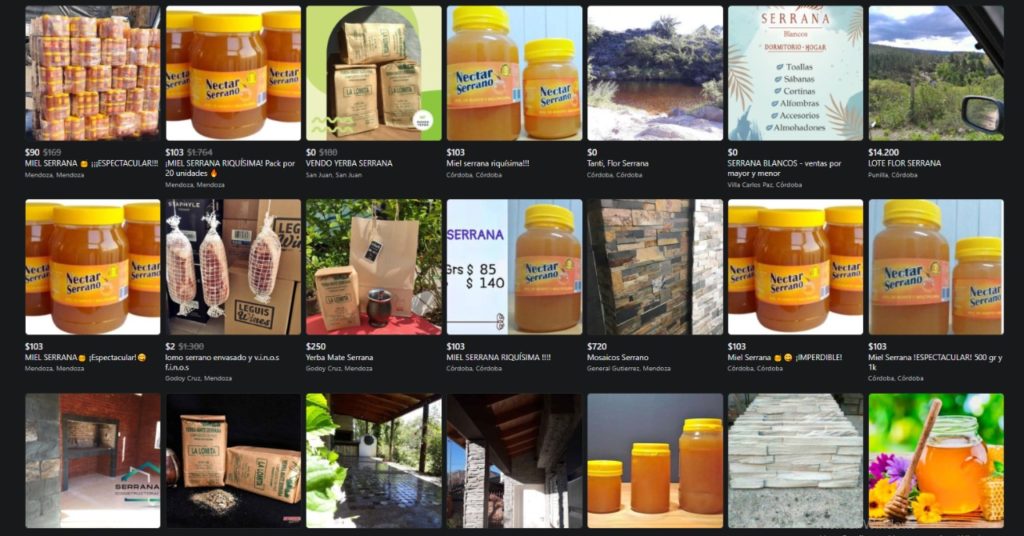Click the Tanti, Flor Serrana lake photo
1024x536 pixels.
(655, 73)
